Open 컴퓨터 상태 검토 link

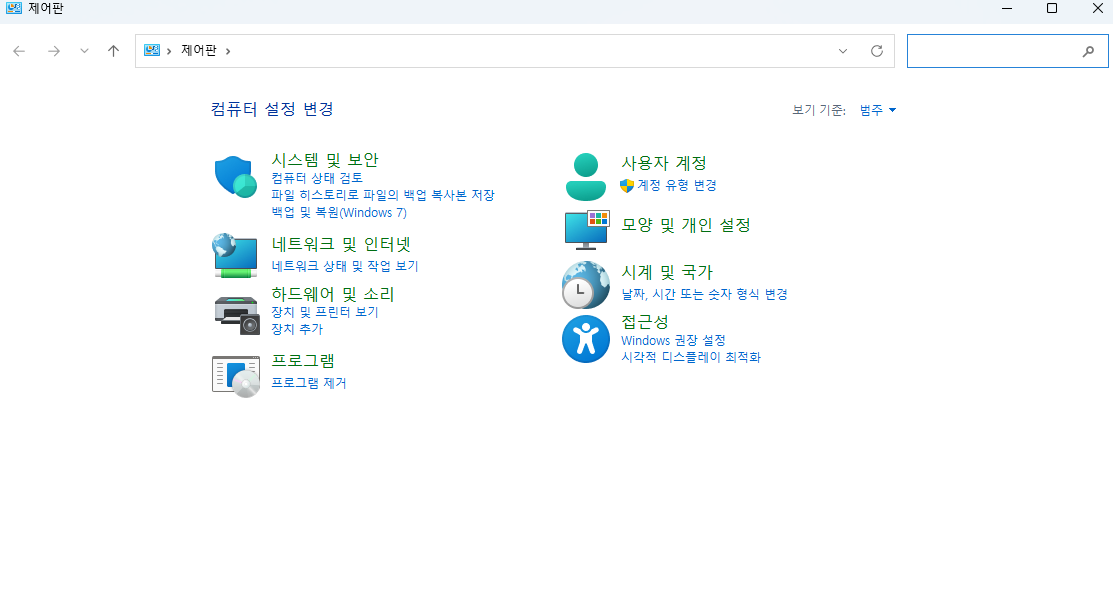317,177
